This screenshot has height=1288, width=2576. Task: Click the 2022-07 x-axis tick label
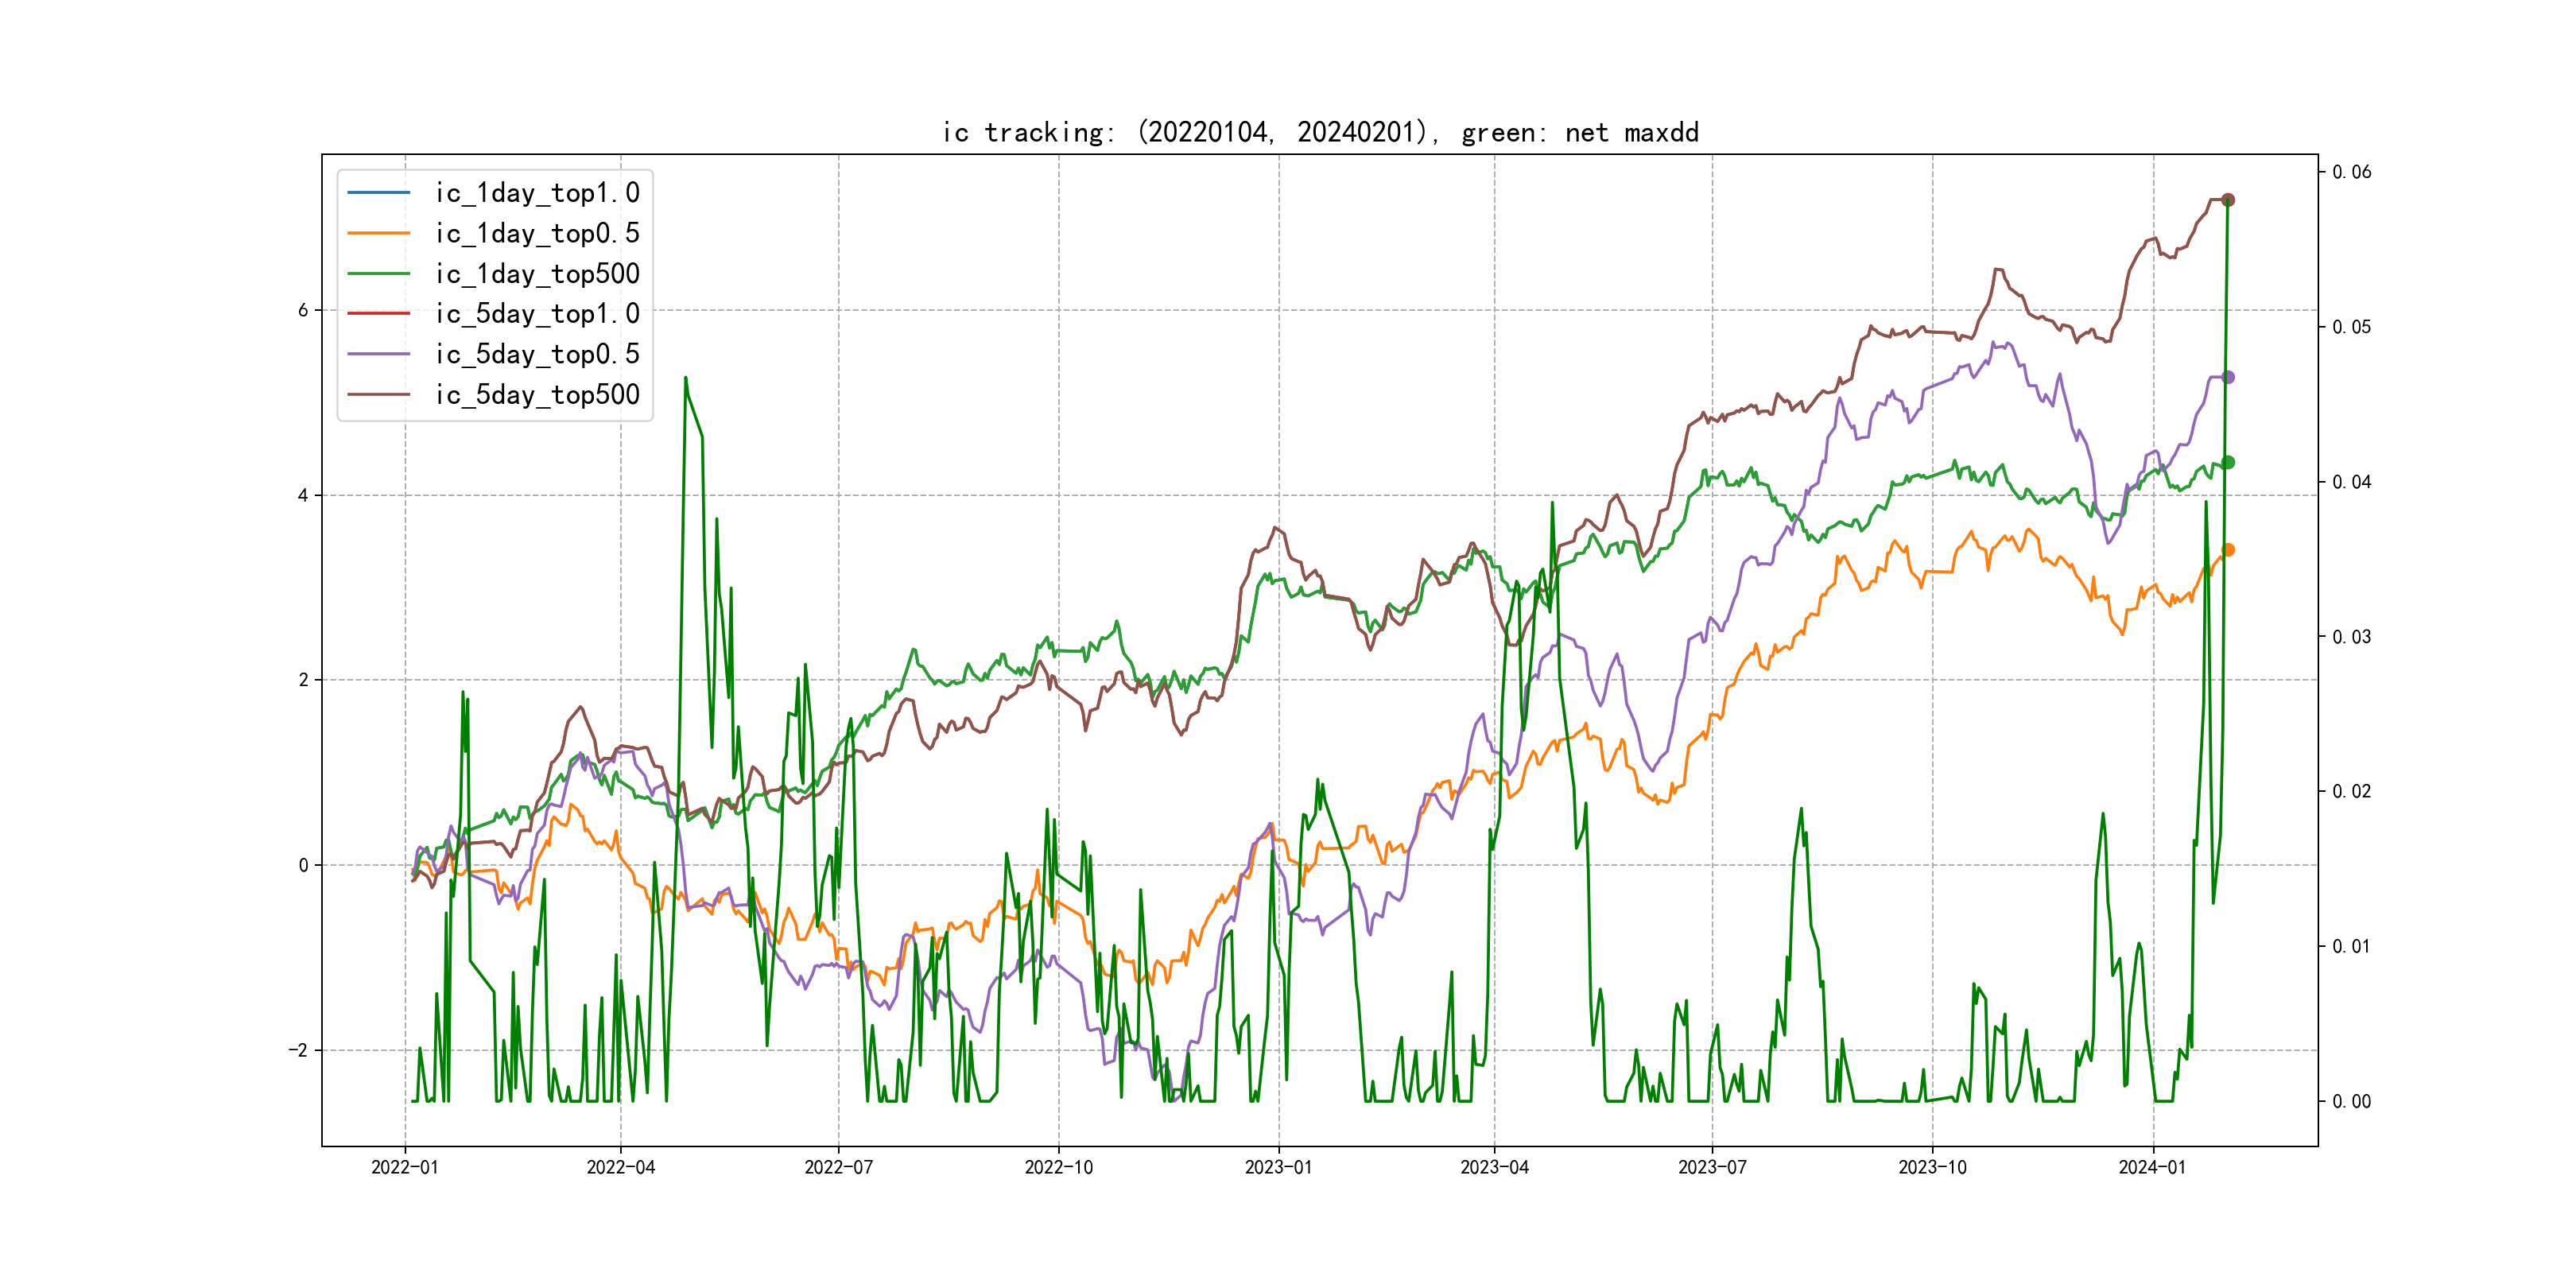click(838, 1167)
